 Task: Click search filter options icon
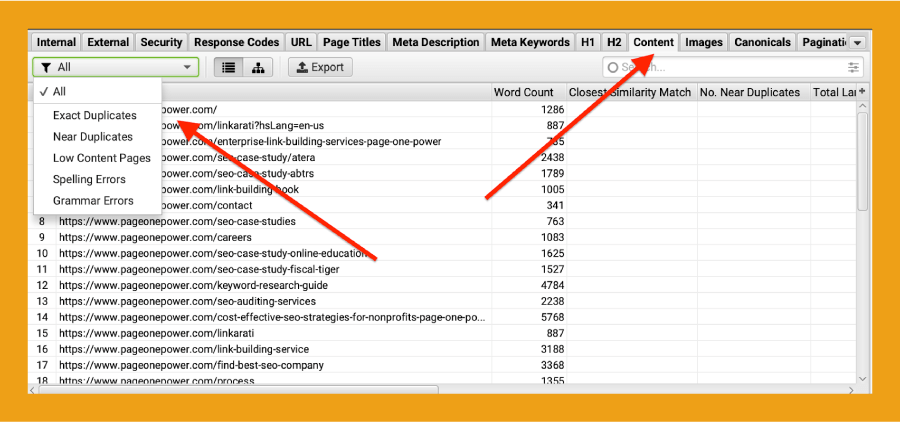853,67
